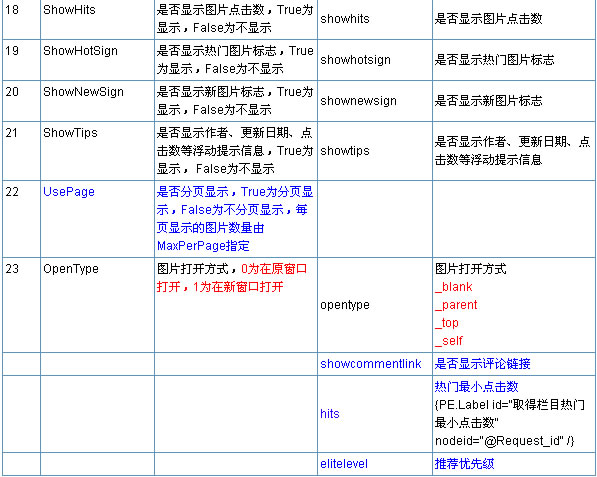Viewport: 597px width, 477px height.
Task: Click the blue elitelevel attribute
Action: (344, 464)
